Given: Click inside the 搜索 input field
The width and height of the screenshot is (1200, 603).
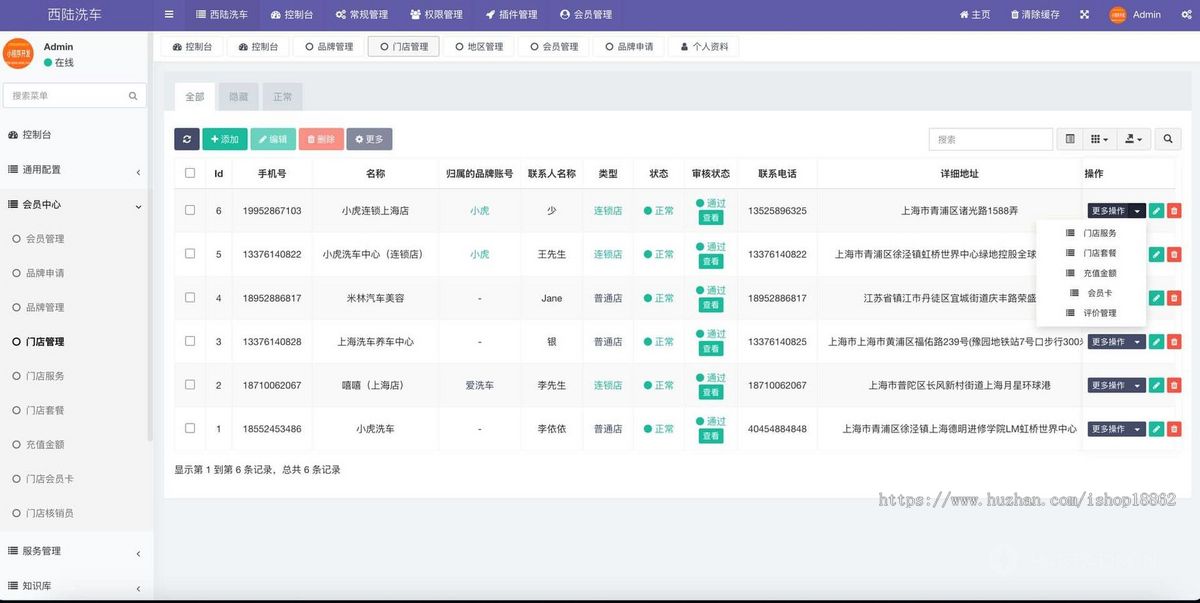Looking at the screenshot, I should pos(990,138).
